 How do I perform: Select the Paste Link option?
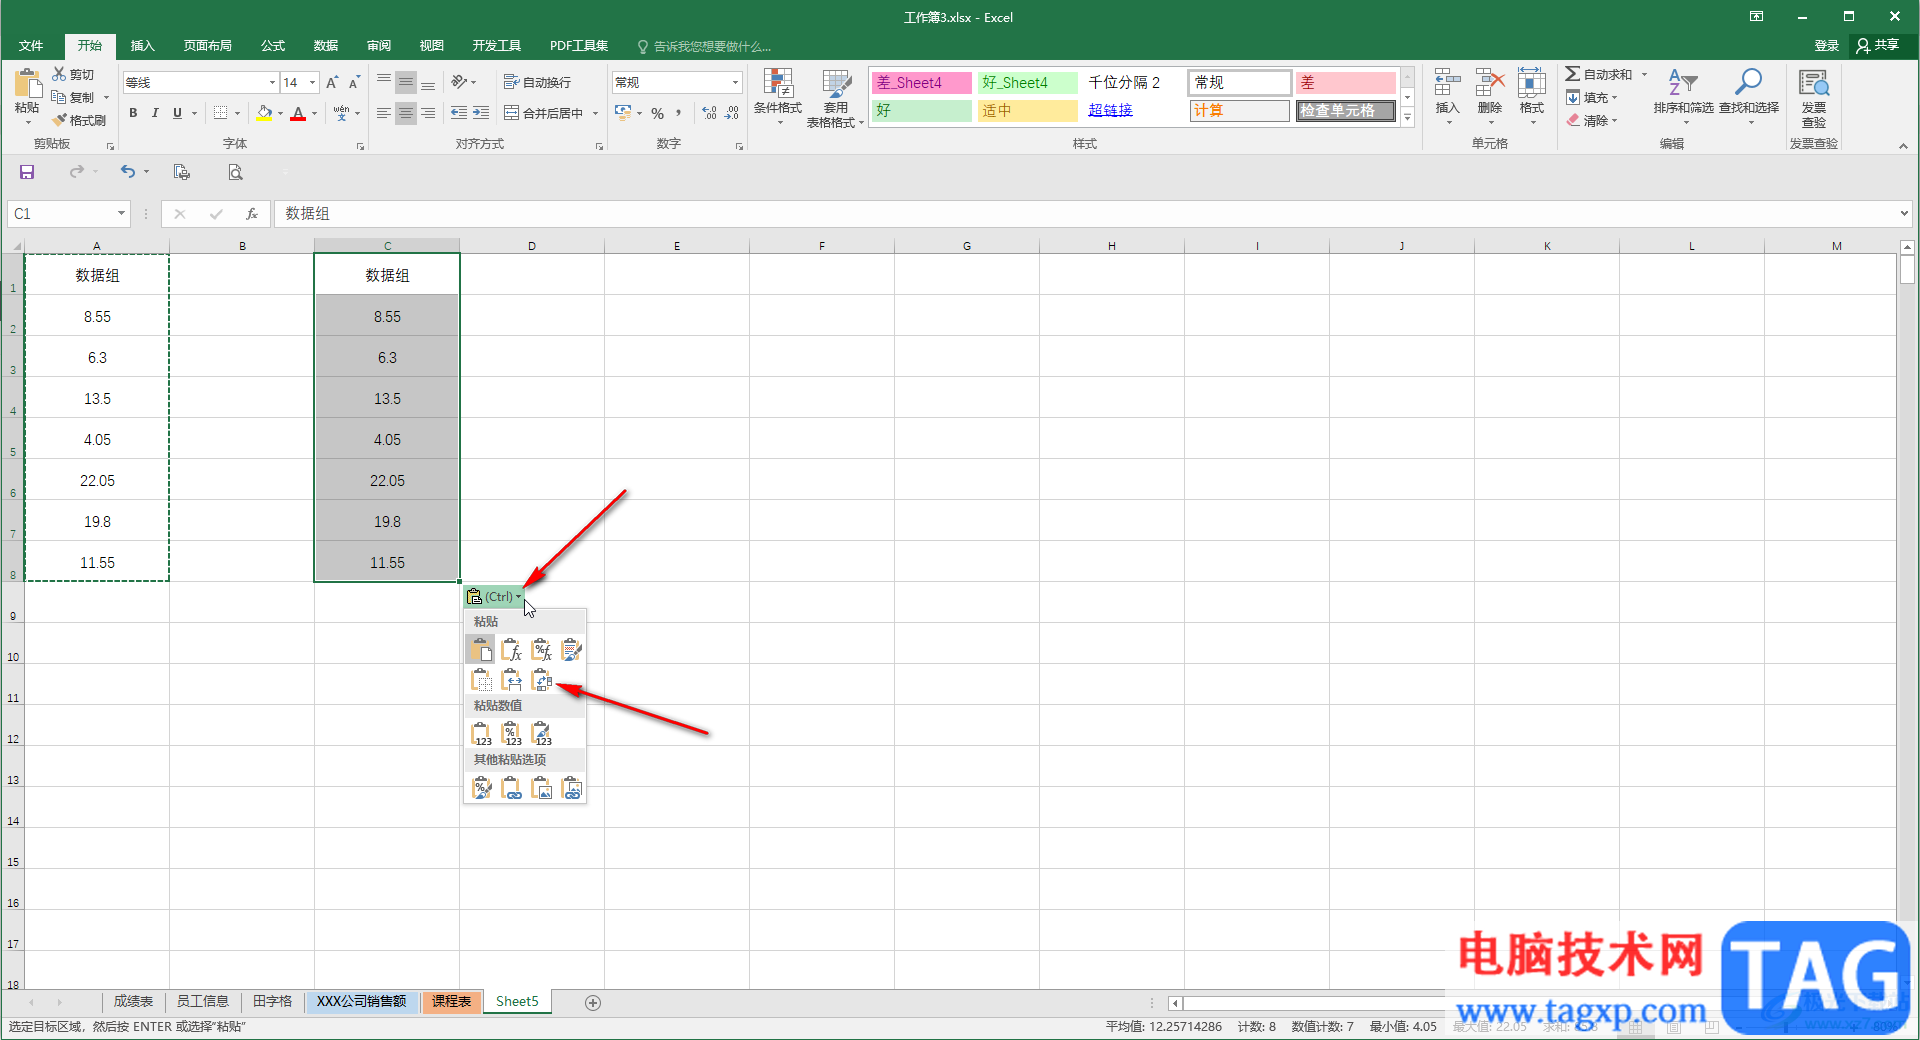click(x=512, y=789)
